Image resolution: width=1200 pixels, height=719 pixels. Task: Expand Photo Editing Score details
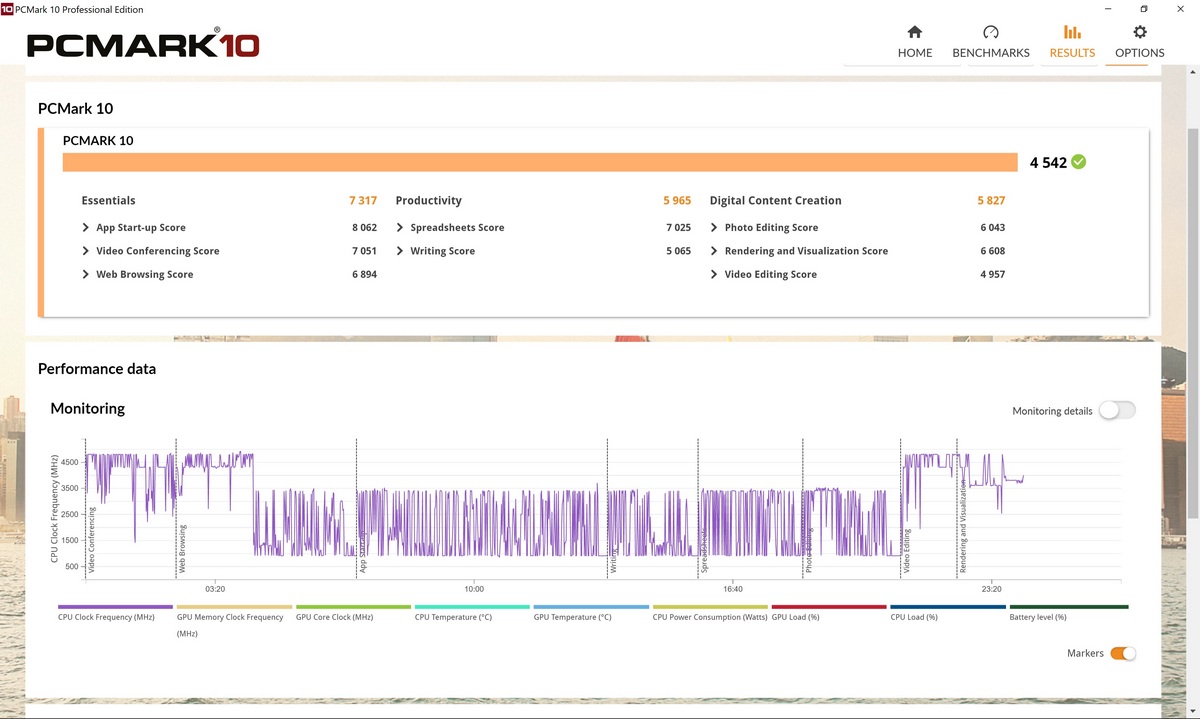(x=714, y=228)
